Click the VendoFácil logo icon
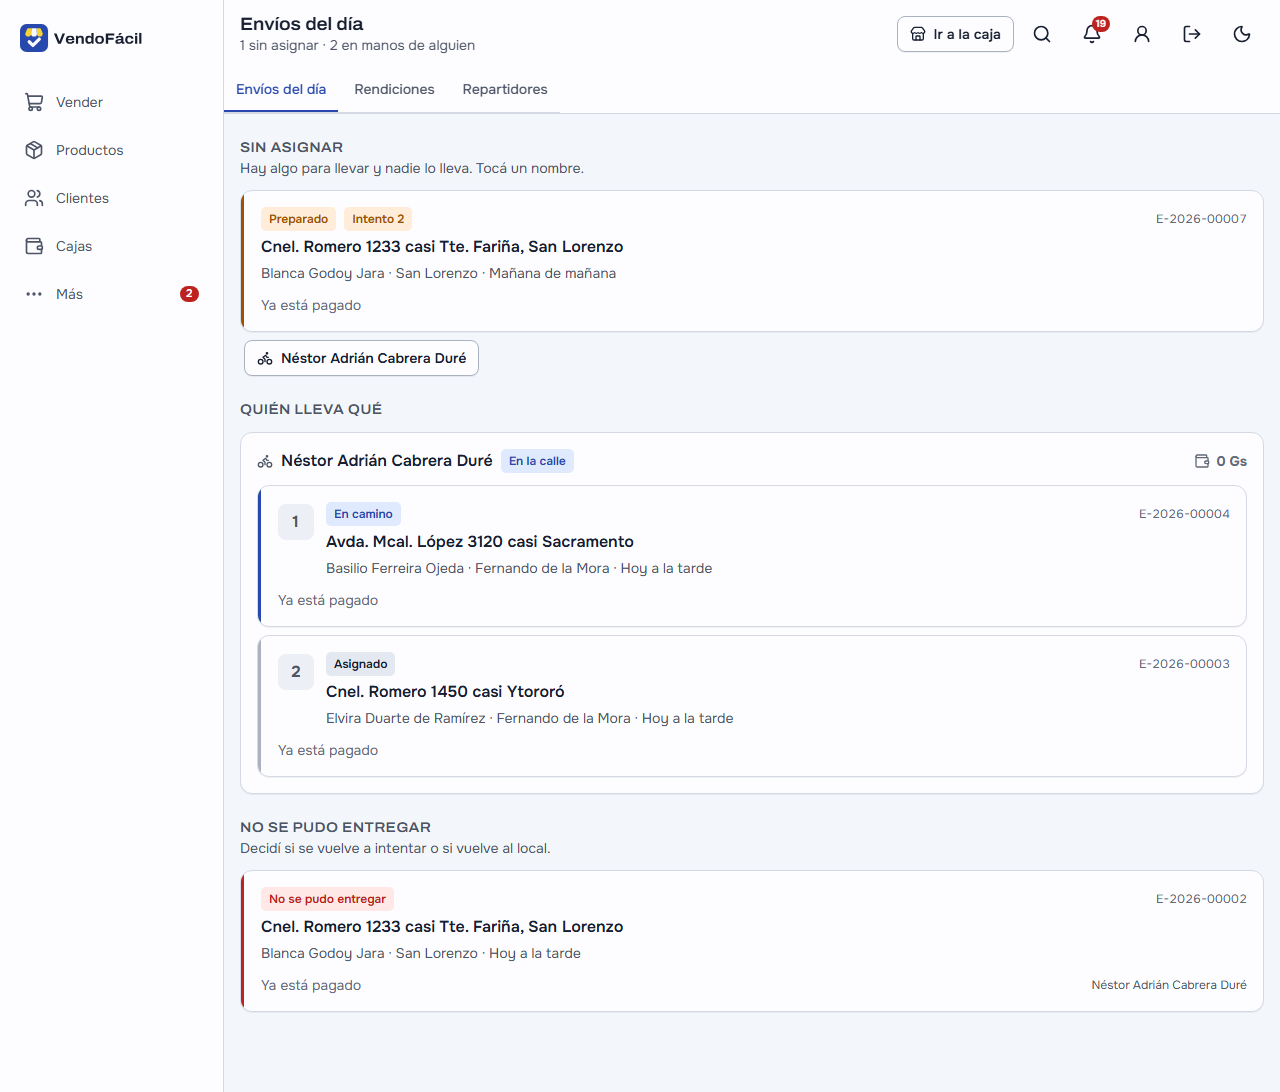Screen dimensions: 1280x1092 [34, 38]
